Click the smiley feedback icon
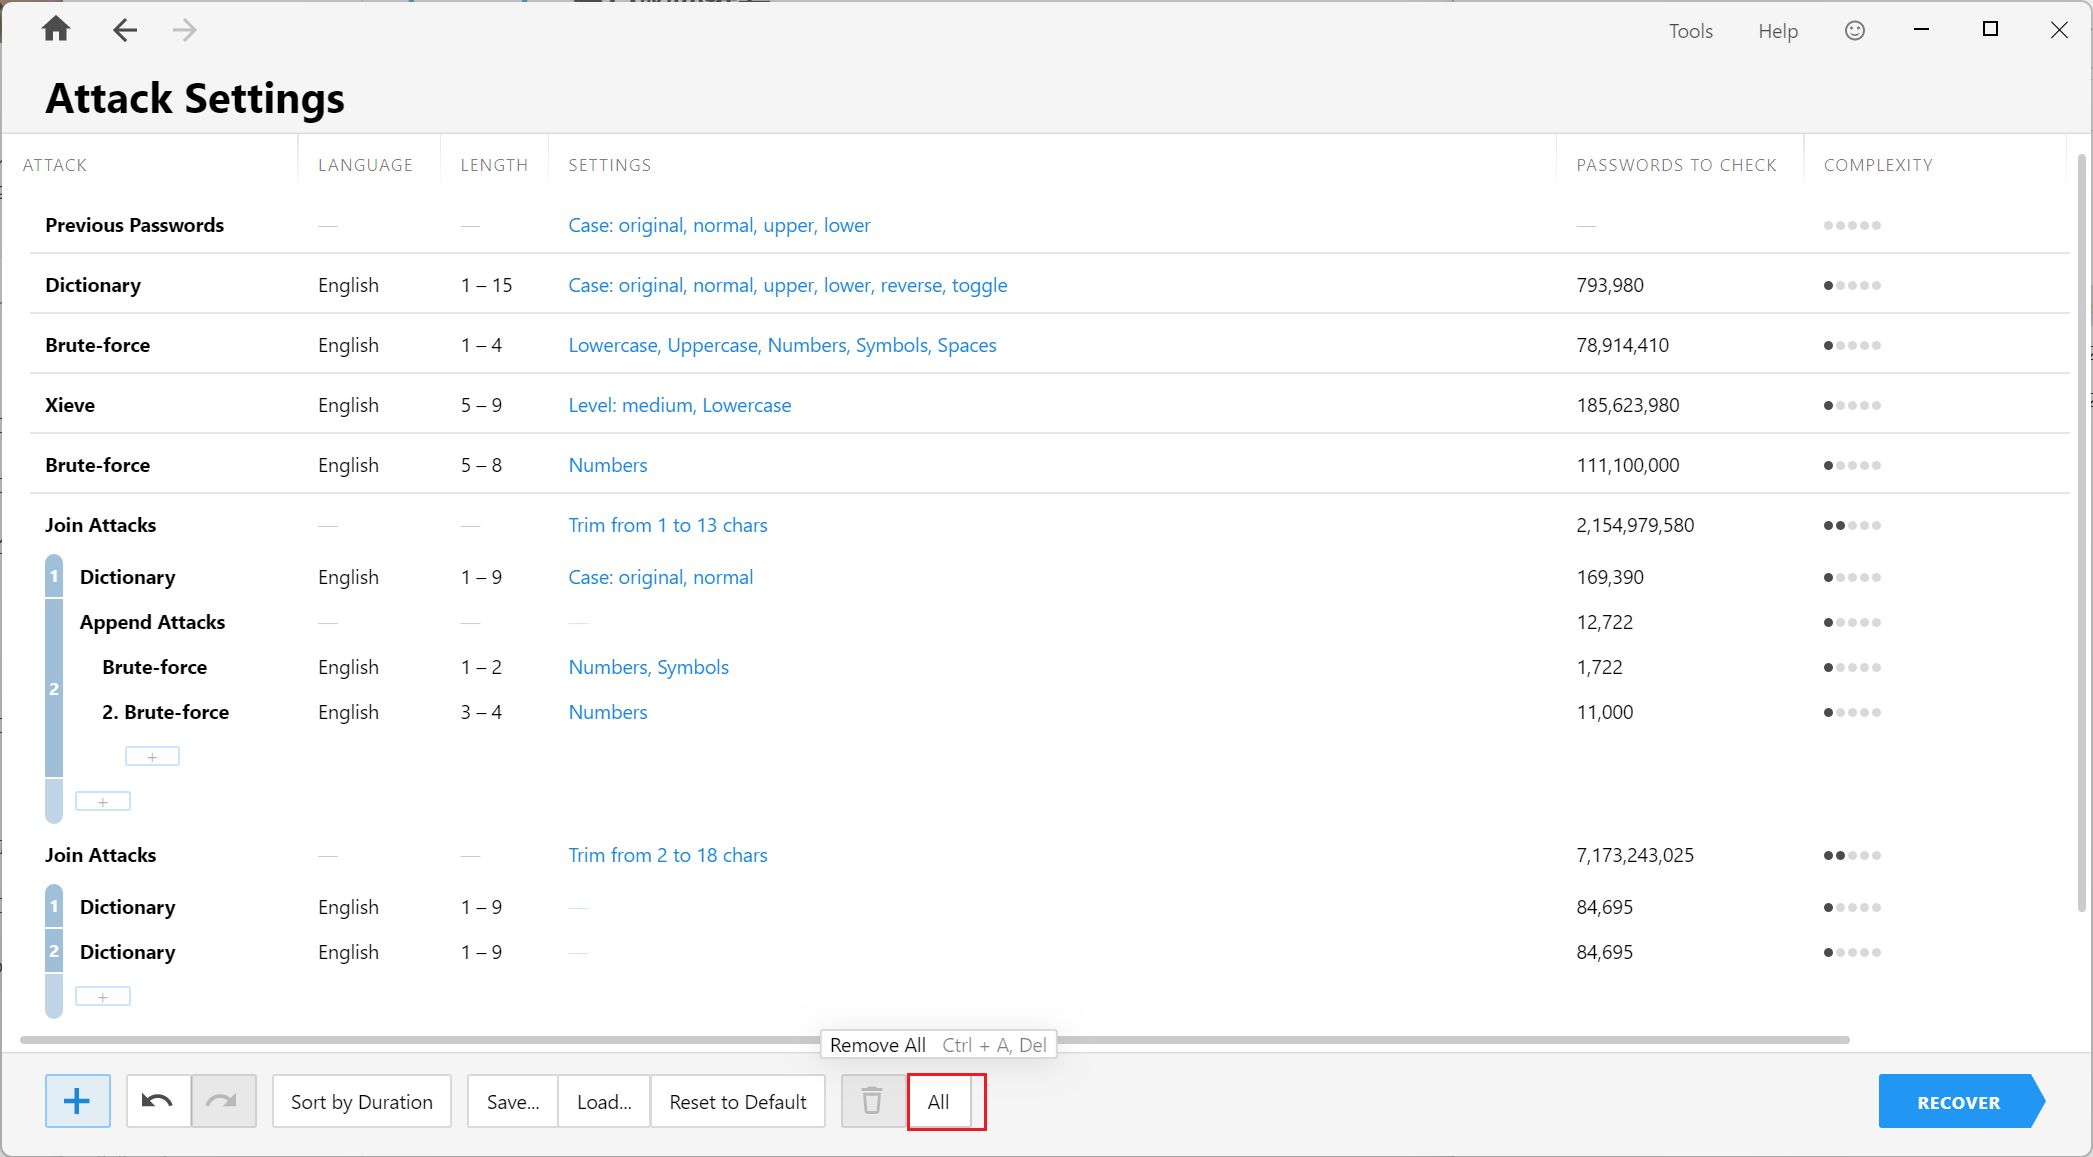The height and width of the screenshot is (1157, 2093). (1854, 31)
